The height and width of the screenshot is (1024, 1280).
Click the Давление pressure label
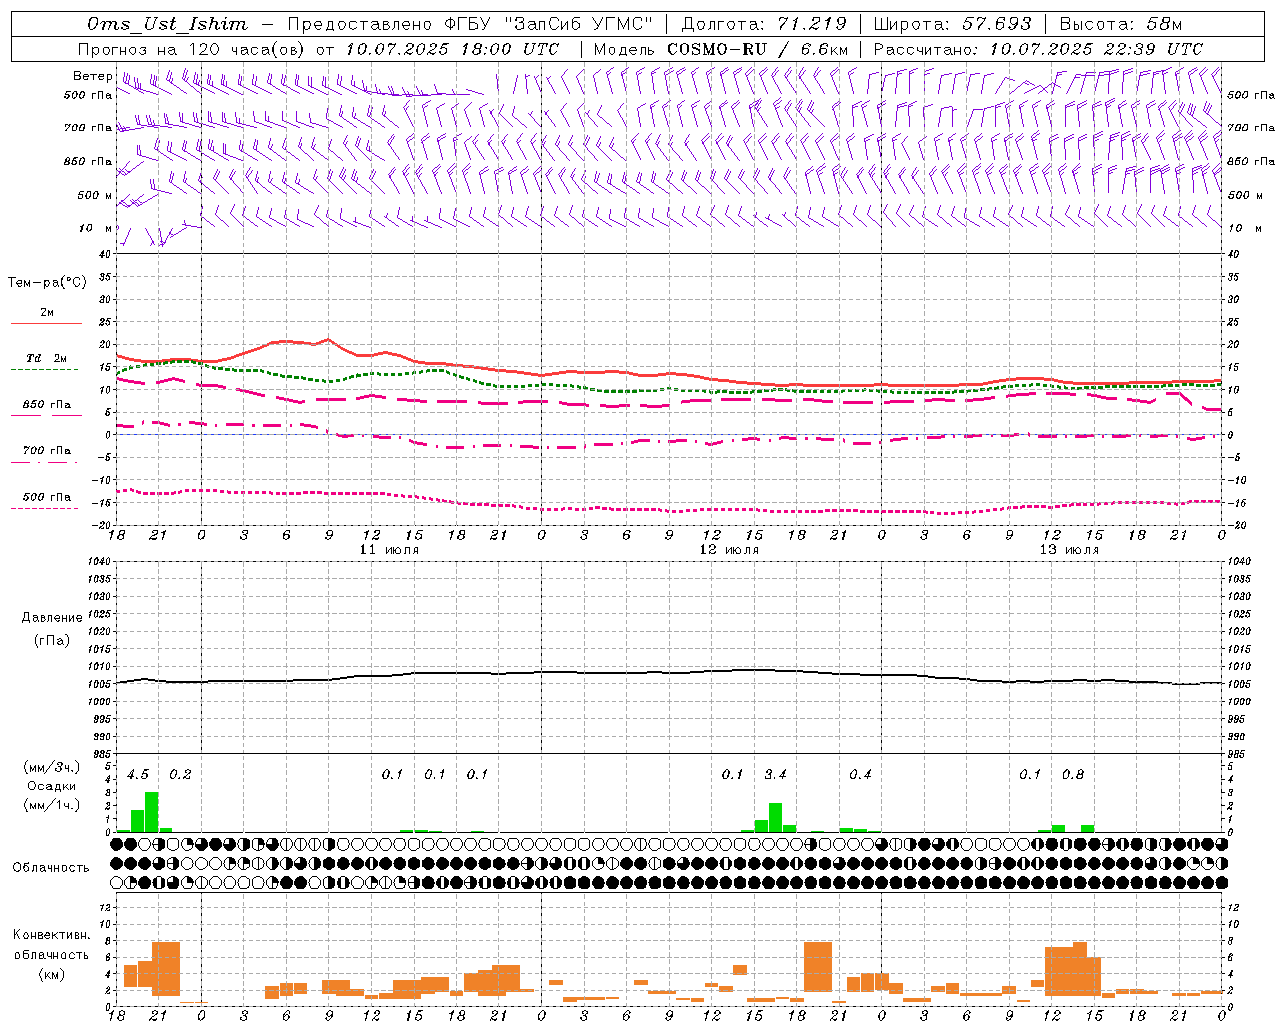(52, 617)
